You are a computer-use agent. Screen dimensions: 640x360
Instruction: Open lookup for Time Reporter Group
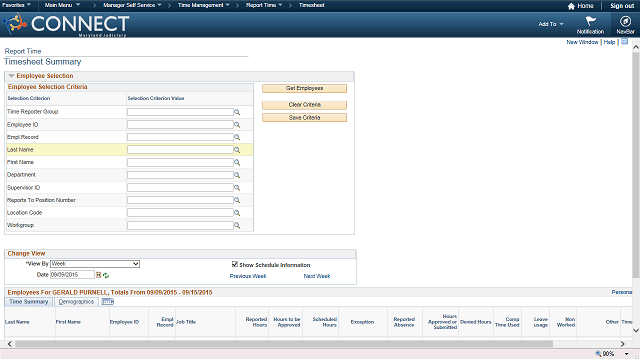(237, 112)
